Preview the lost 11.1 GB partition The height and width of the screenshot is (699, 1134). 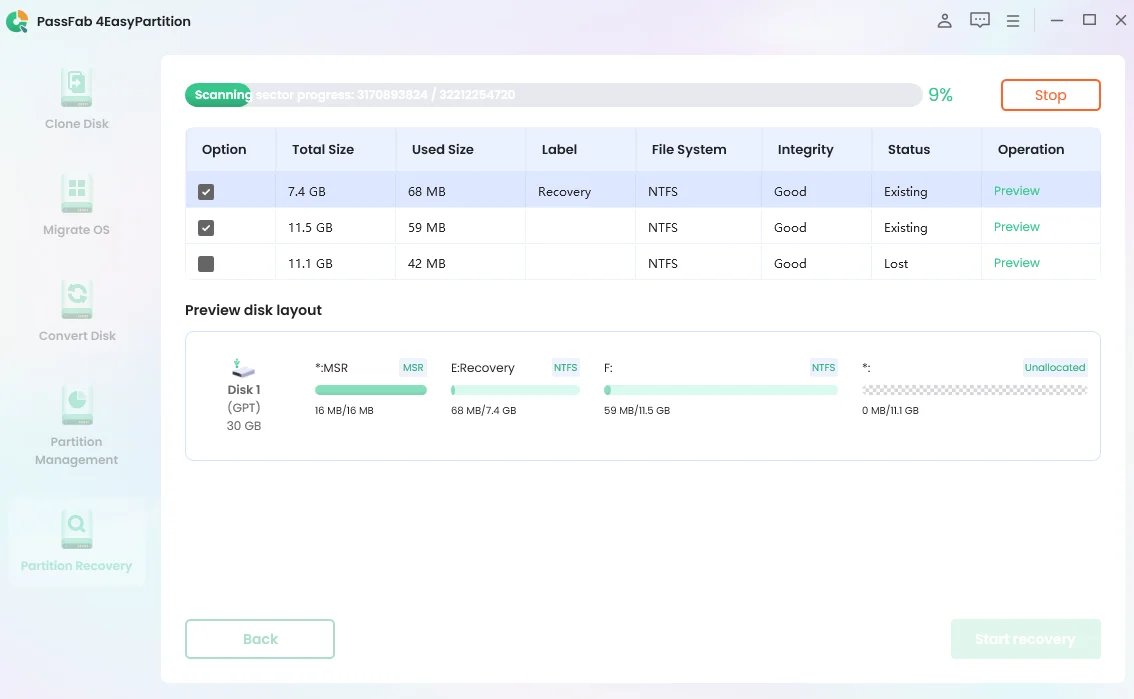(1016, 263)
